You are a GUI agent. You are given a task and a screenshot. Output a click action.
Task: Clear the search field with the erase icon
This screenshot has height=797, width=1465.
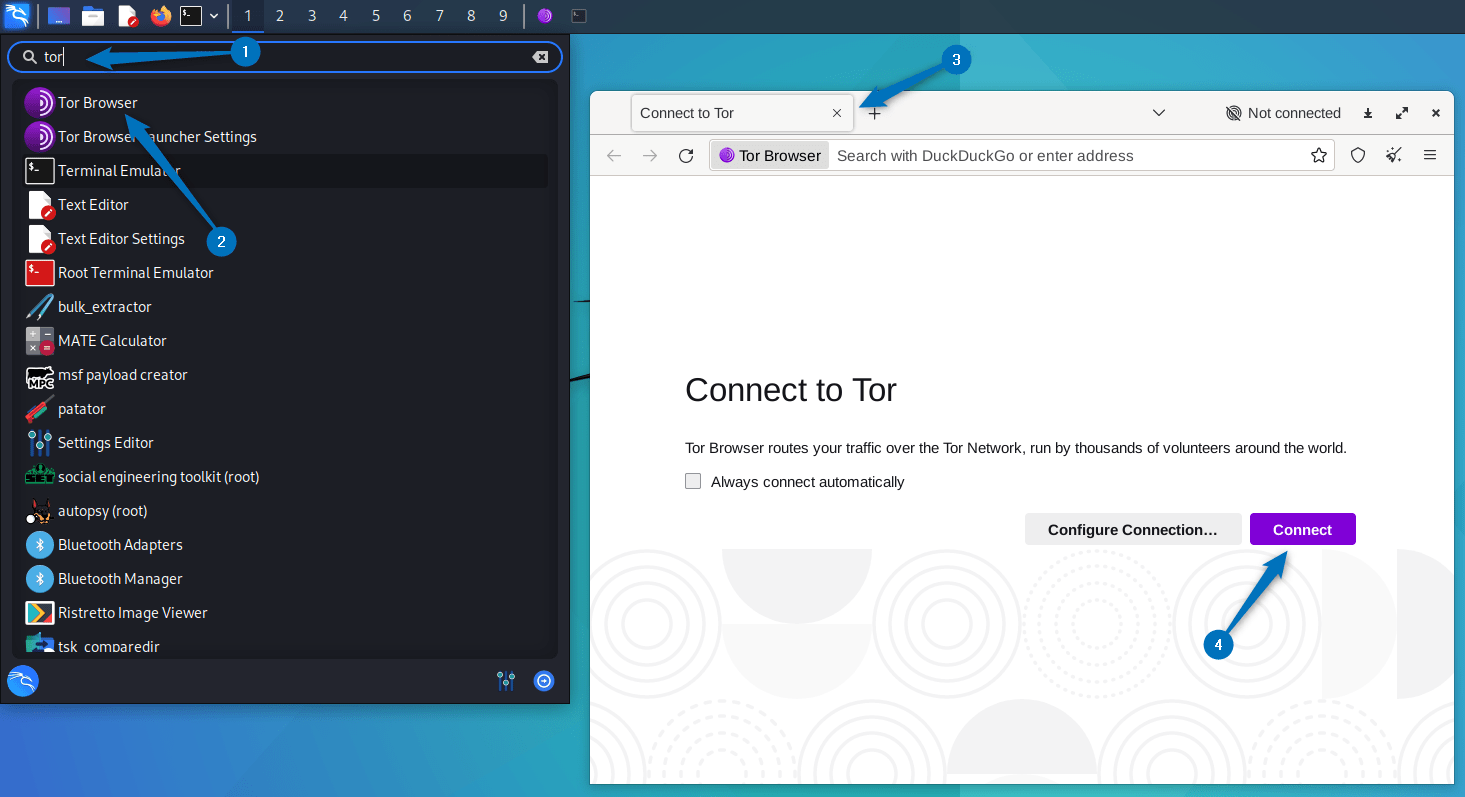[541, 56]
